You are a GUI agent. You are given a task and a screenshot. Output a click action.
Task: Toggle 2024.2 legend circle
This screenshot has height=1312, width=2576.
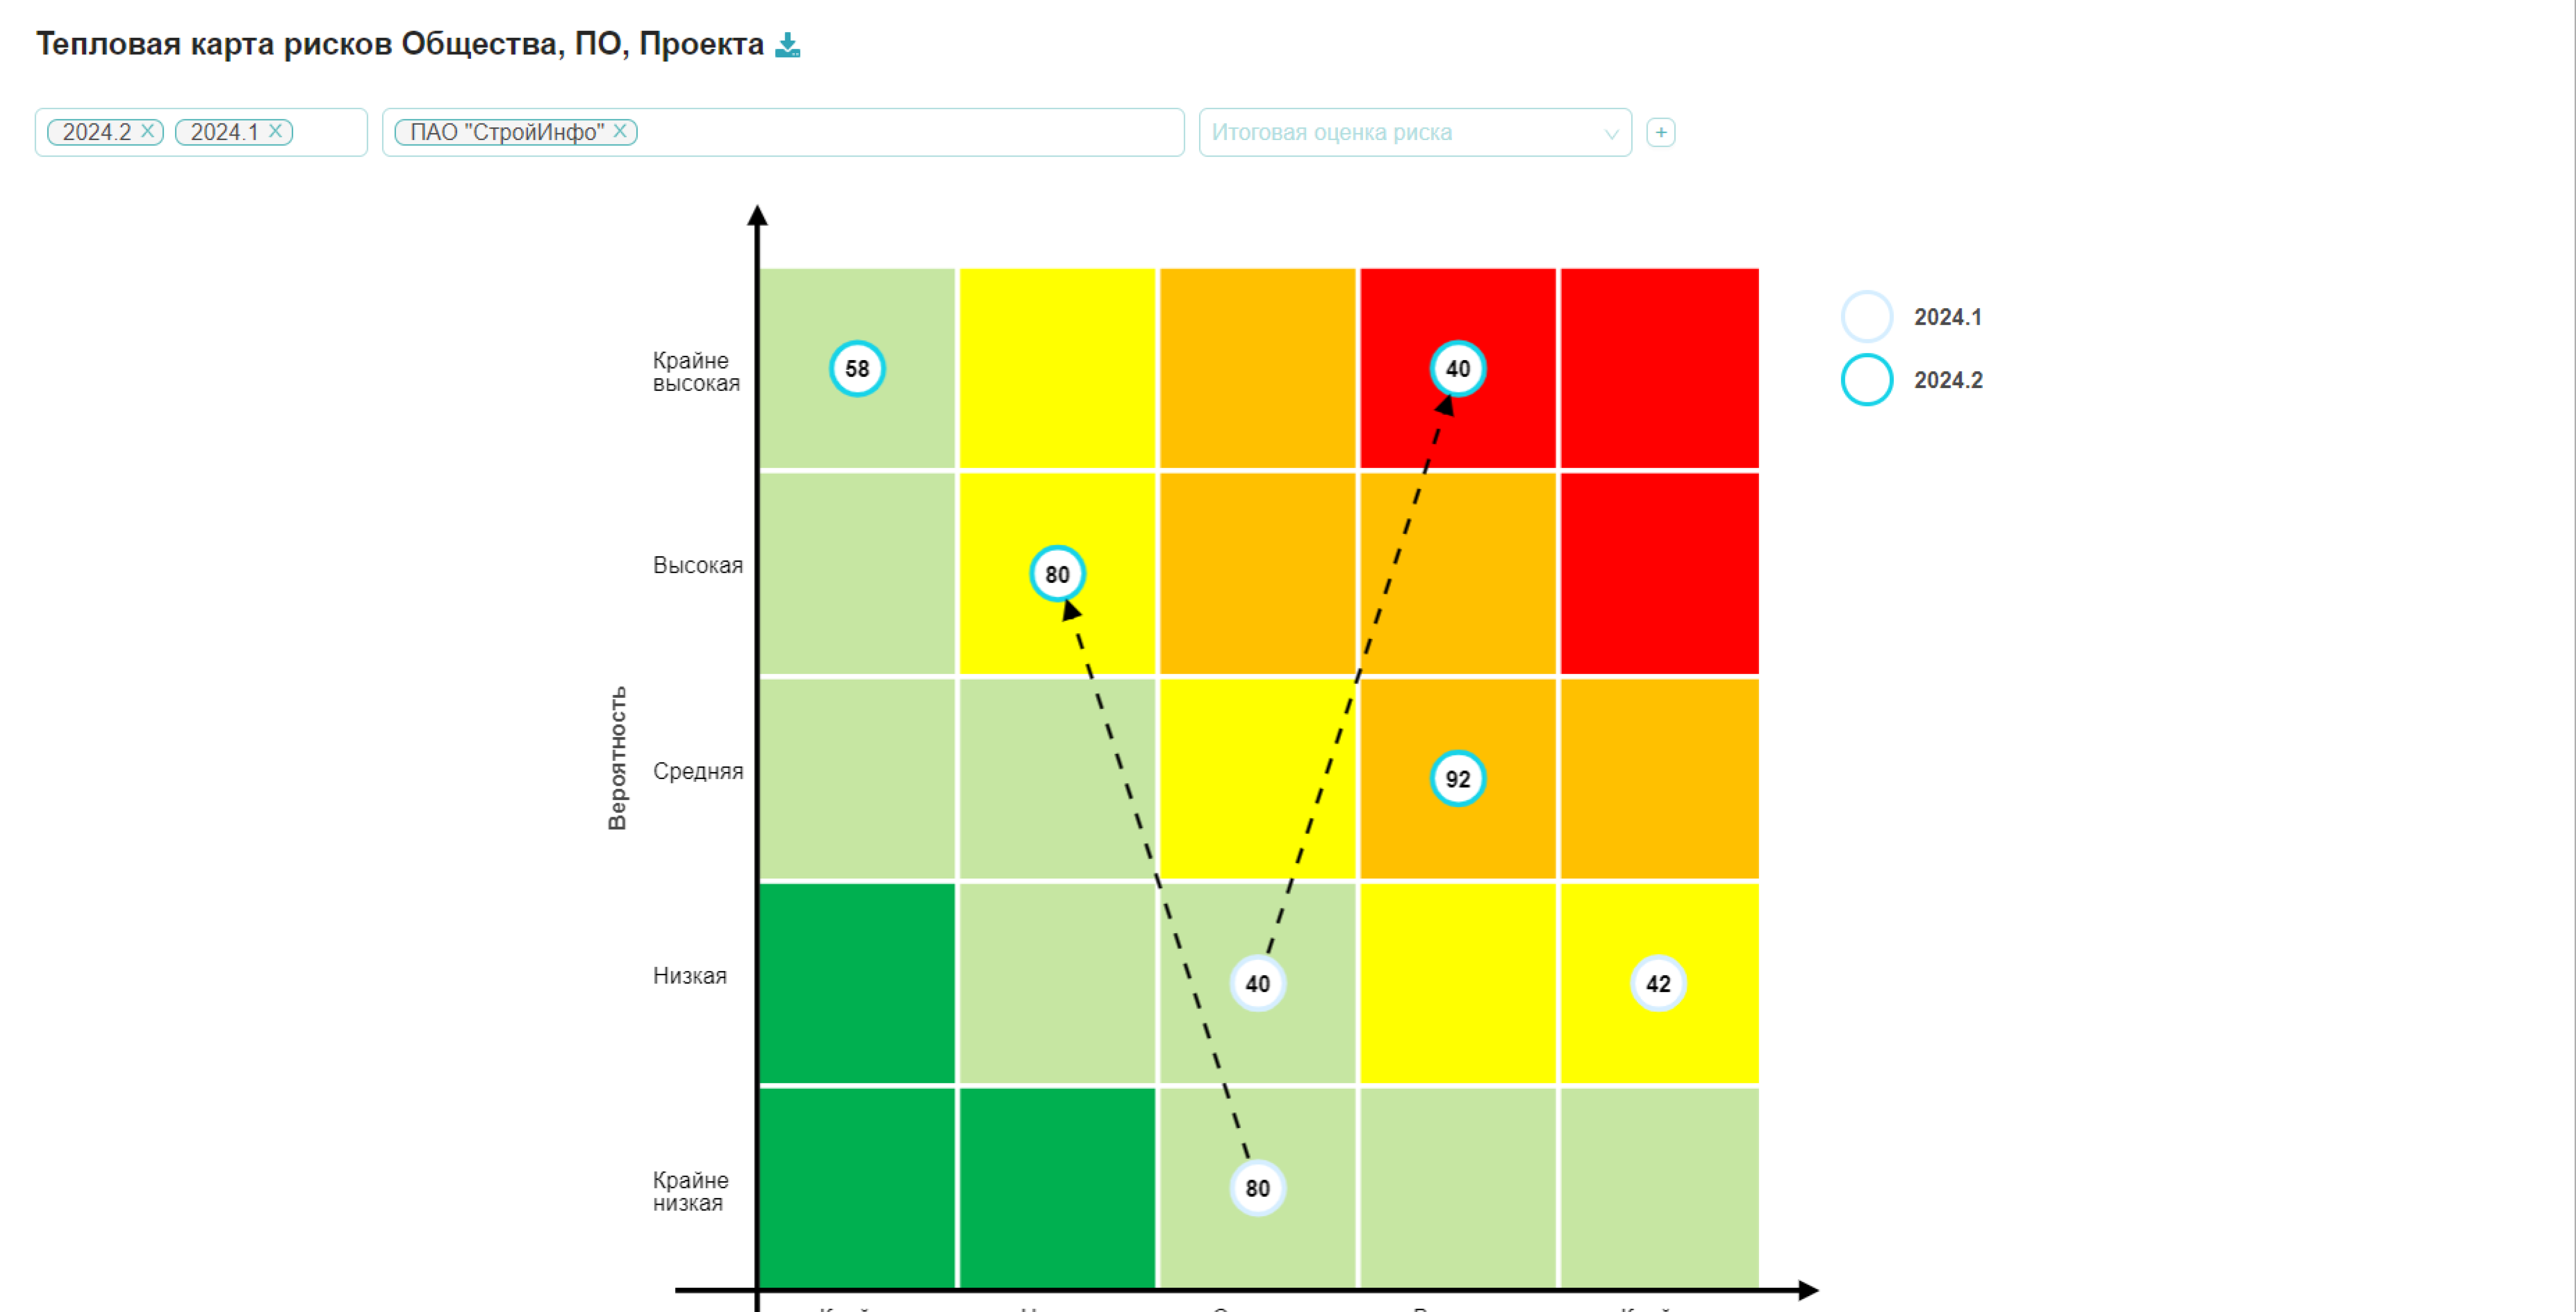pyautogui.click(x=1867, y=380)
